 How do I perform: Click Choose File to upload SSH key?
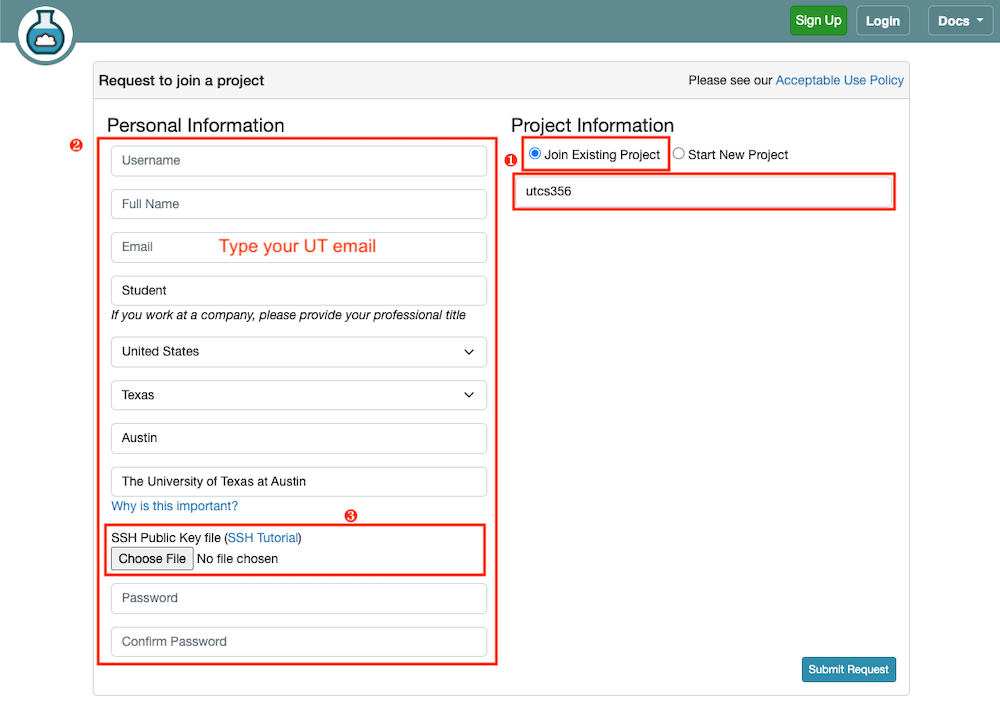coord(152,558)
